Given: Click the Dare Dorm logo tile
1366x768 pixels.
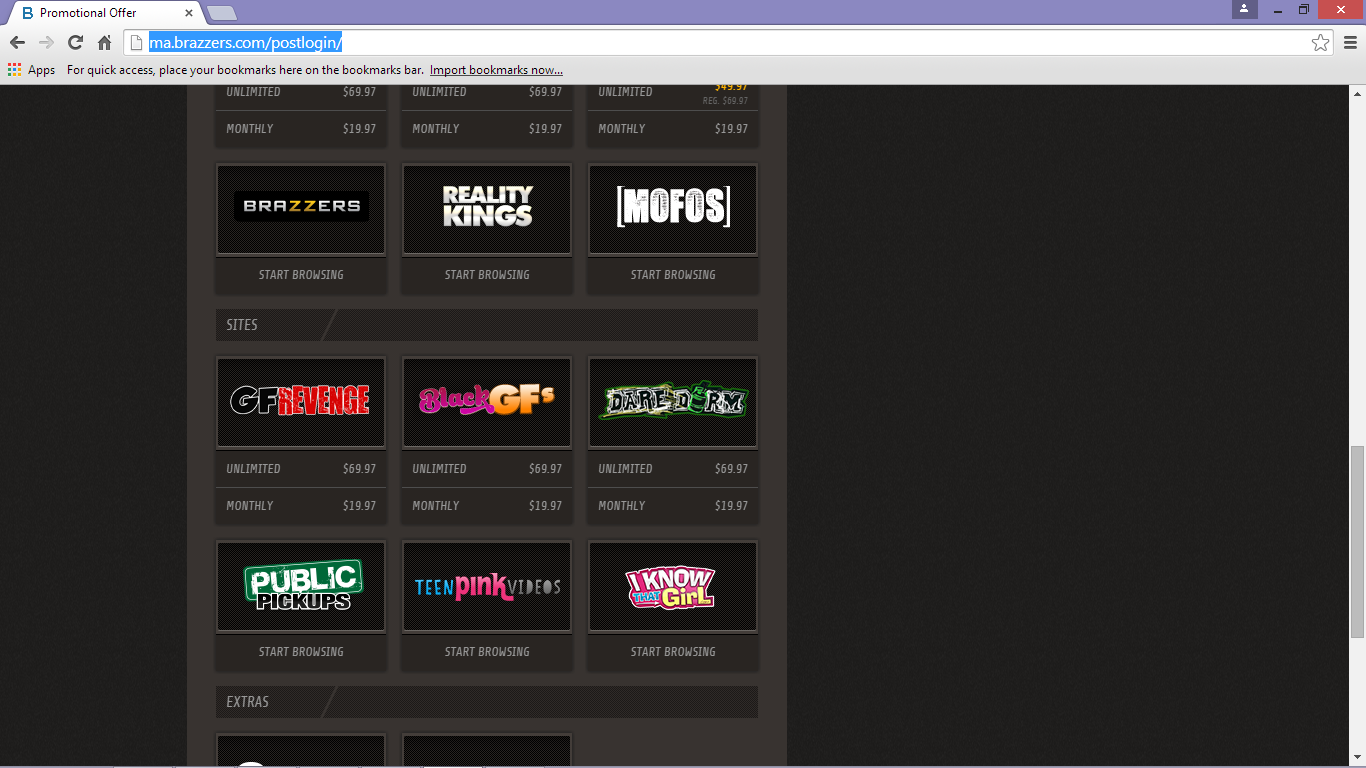Looking at the screenshot, I should point(673,402).
